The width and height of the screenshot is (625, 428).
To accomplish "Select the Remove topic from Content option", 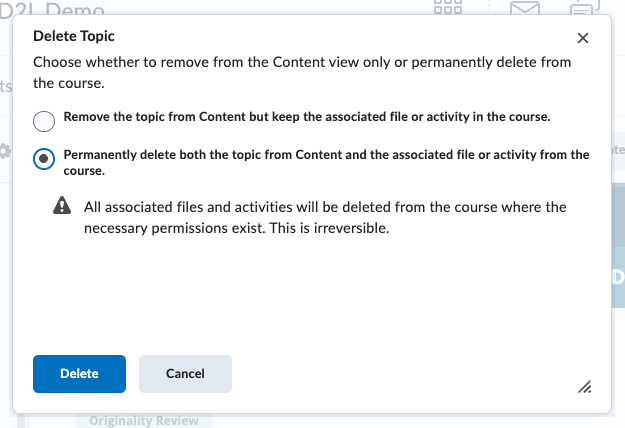I will [44, 121].
